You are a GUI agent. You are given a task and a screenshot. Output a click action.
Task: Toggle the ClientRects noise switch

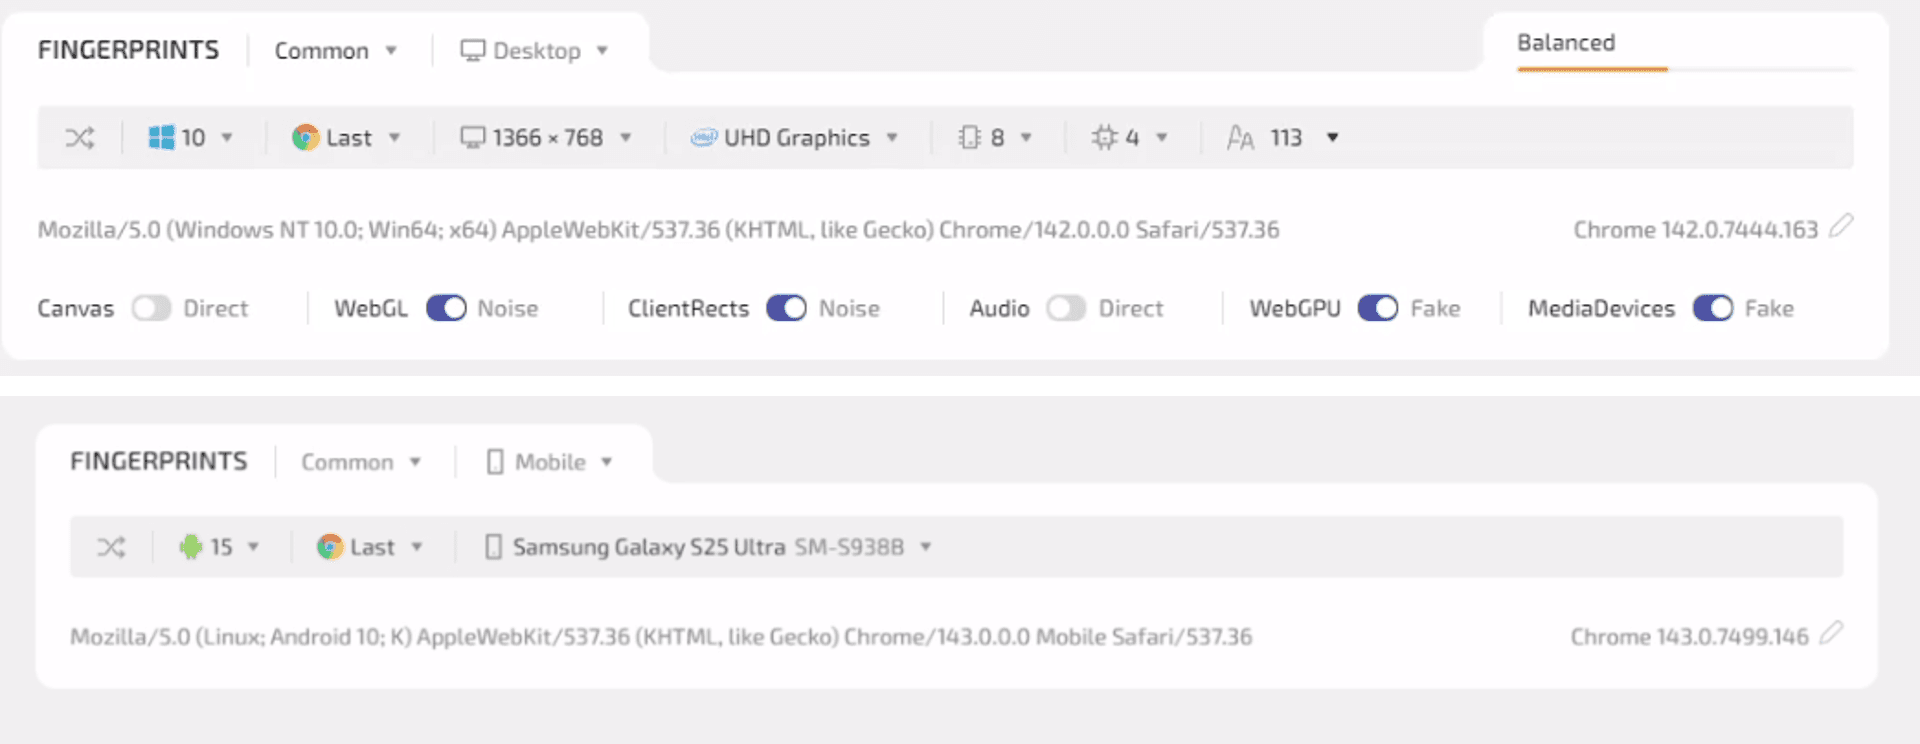pyautogui.click(x=787, y=308)
